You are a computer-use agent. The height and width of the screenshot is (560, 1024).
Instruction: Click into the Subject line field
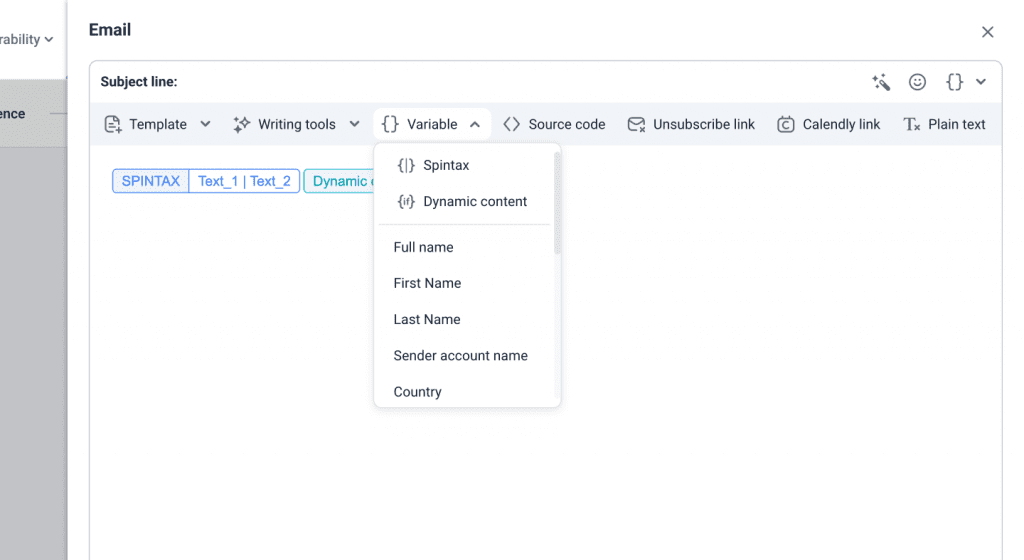coord(500,82)
